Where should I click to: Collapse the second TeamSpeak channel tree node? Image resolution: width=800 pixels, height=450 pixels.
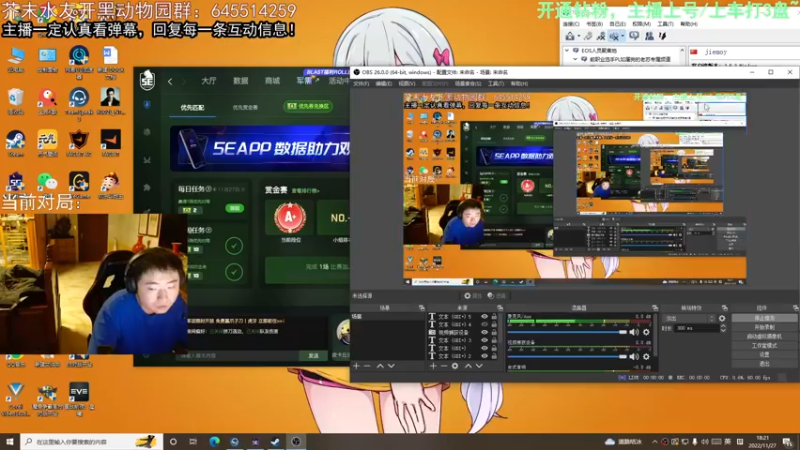coord(576,59)
